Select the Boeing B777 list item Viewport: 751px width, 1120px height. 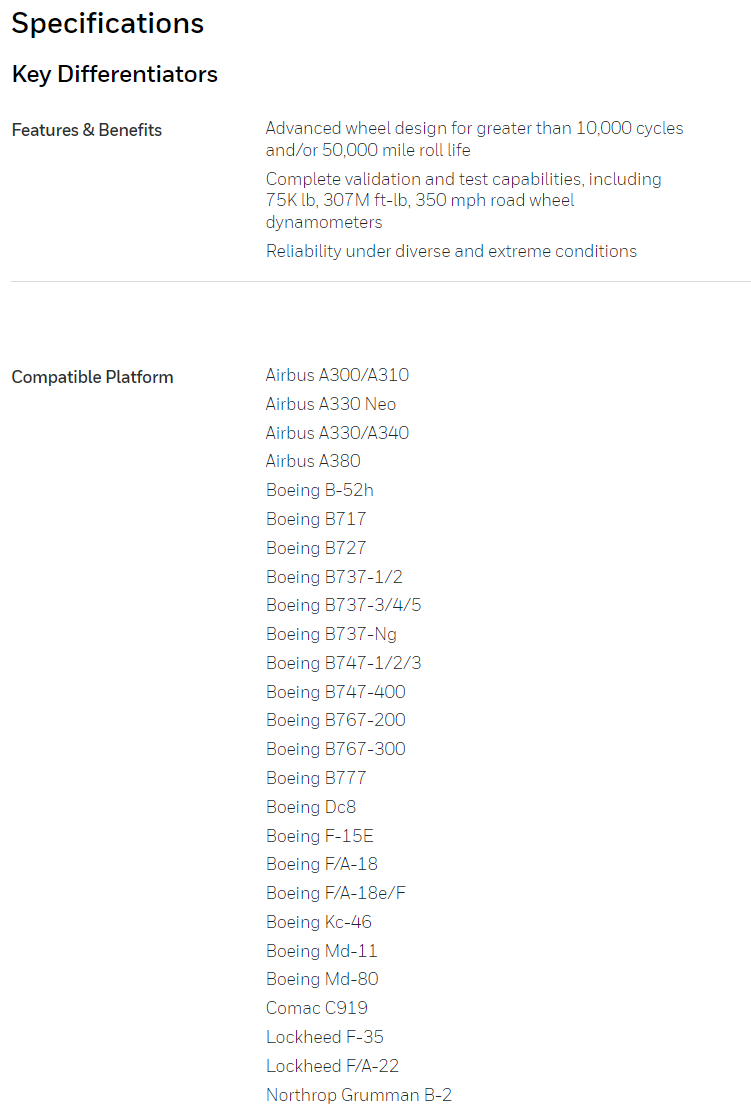[x=316, y=778]
